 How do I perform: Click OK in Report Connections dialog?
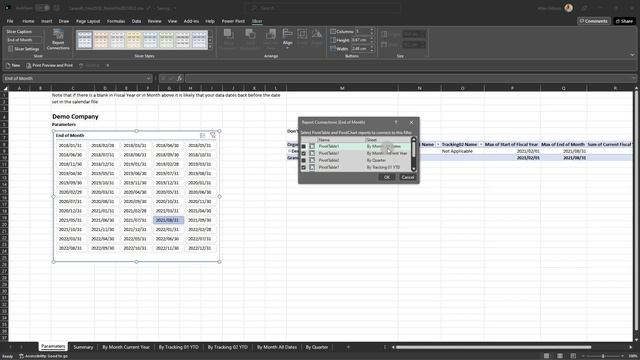pos(387,177)
